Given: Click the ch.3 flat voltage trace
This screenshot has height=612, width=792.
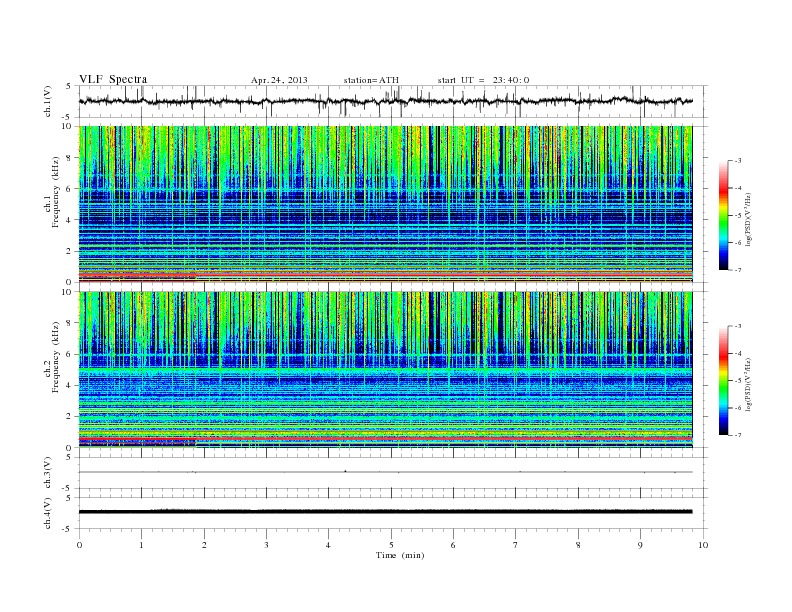Looking at the screenshot, I should click(x=385, y=472).
